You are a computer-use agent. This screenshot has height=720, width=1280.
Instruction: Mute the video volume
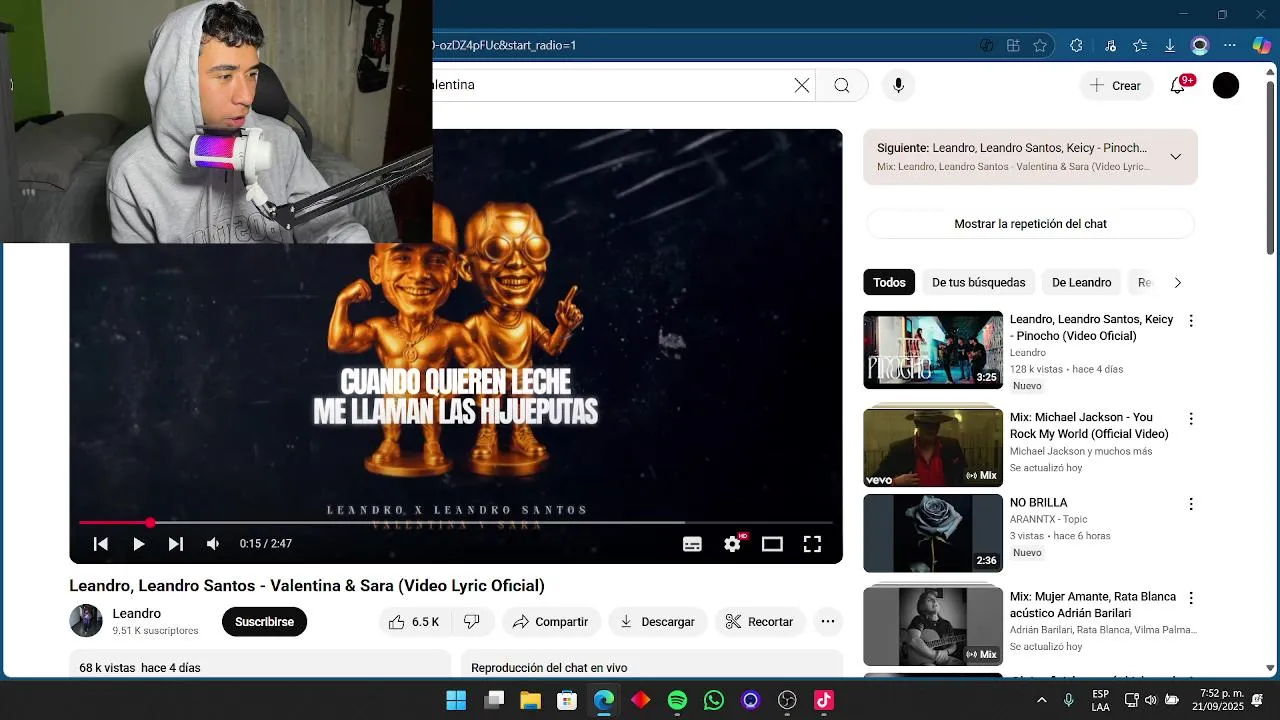[213, 544]
